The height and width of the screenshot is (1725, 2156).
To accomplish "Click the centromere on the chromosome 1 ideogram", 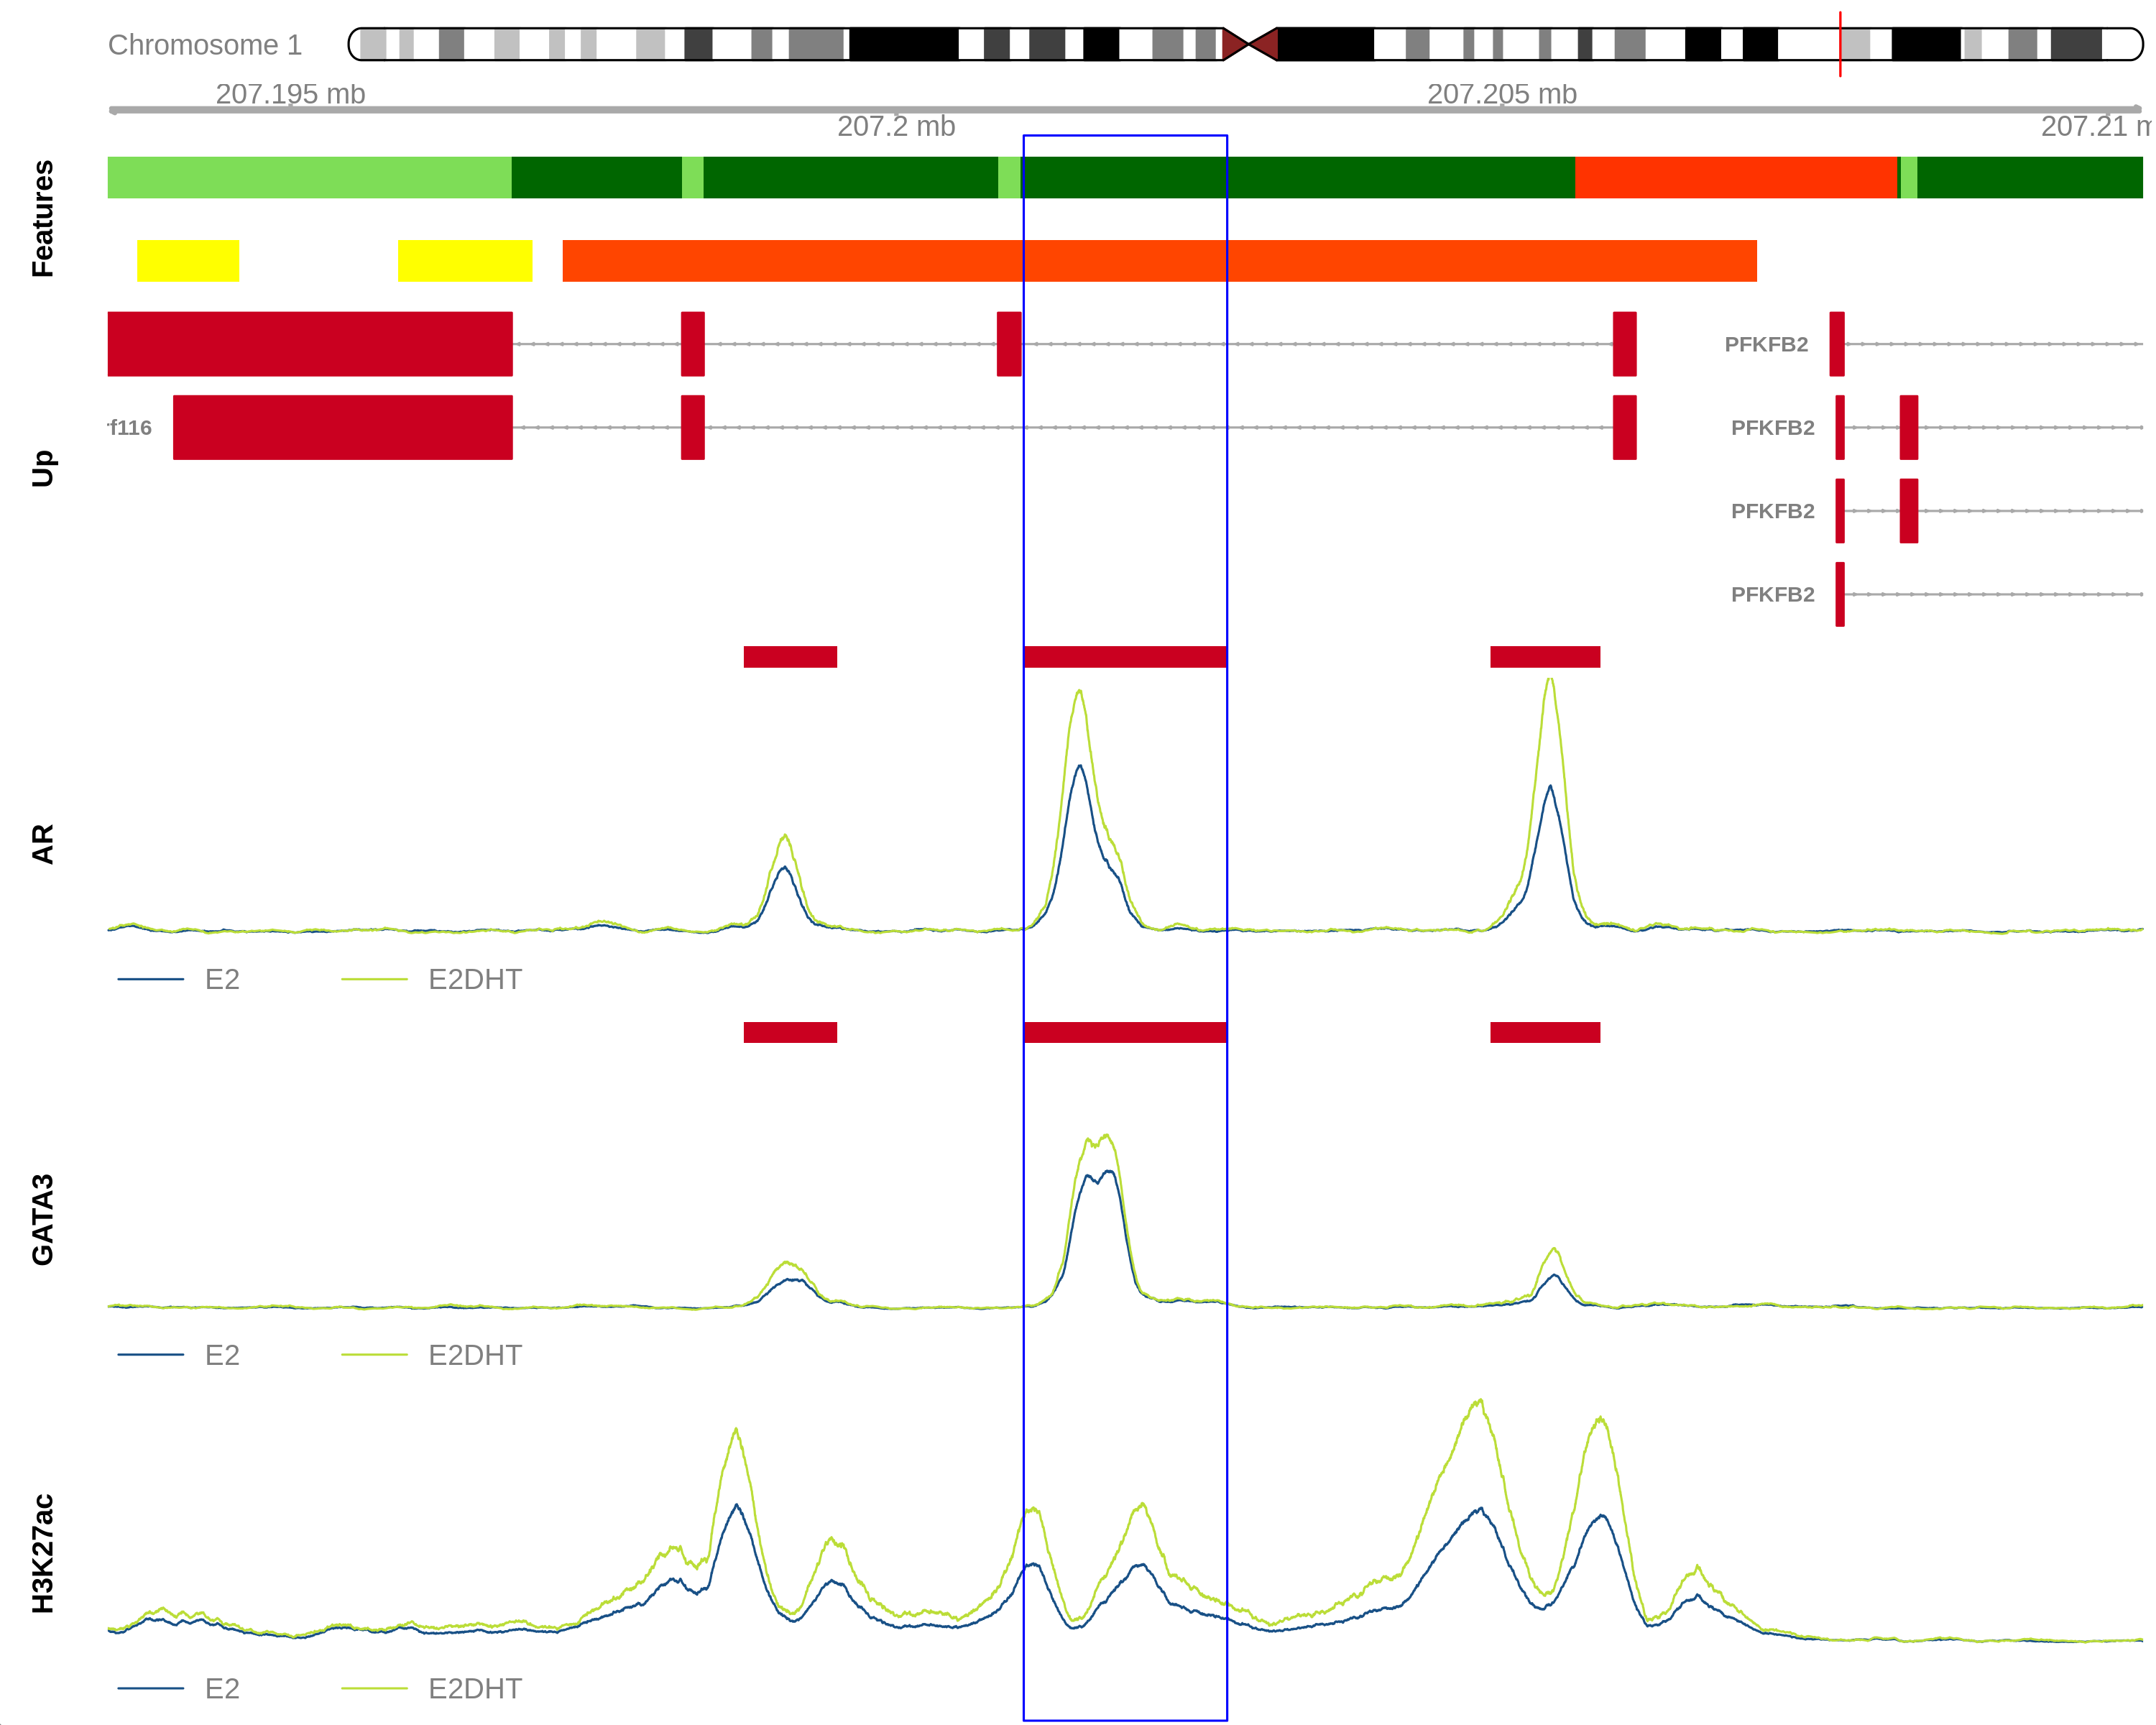I will (x=1249, y=44).
